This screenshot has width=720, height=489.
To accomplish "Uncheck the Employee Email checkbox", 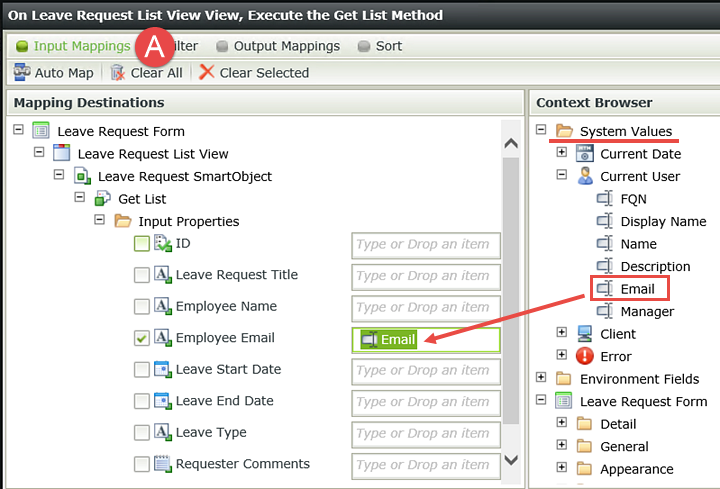I will coord(141,338).
